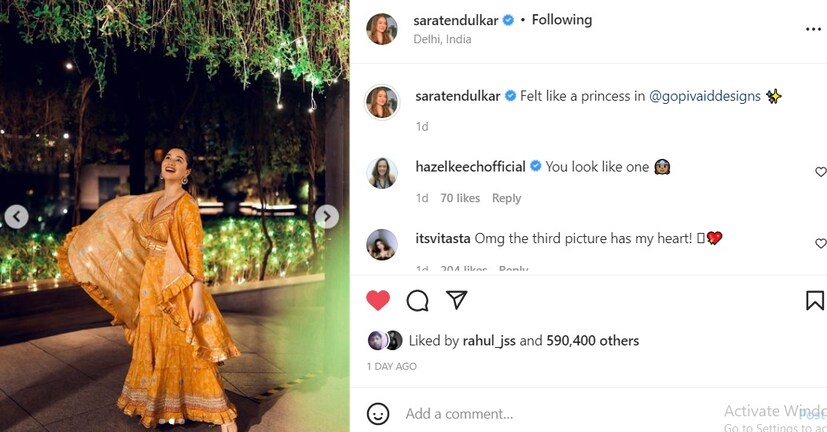Like hazelkeechofficial's comment heart
Image resolution: width=827 pixels, height=432 pixels.
tap(821, 172)
